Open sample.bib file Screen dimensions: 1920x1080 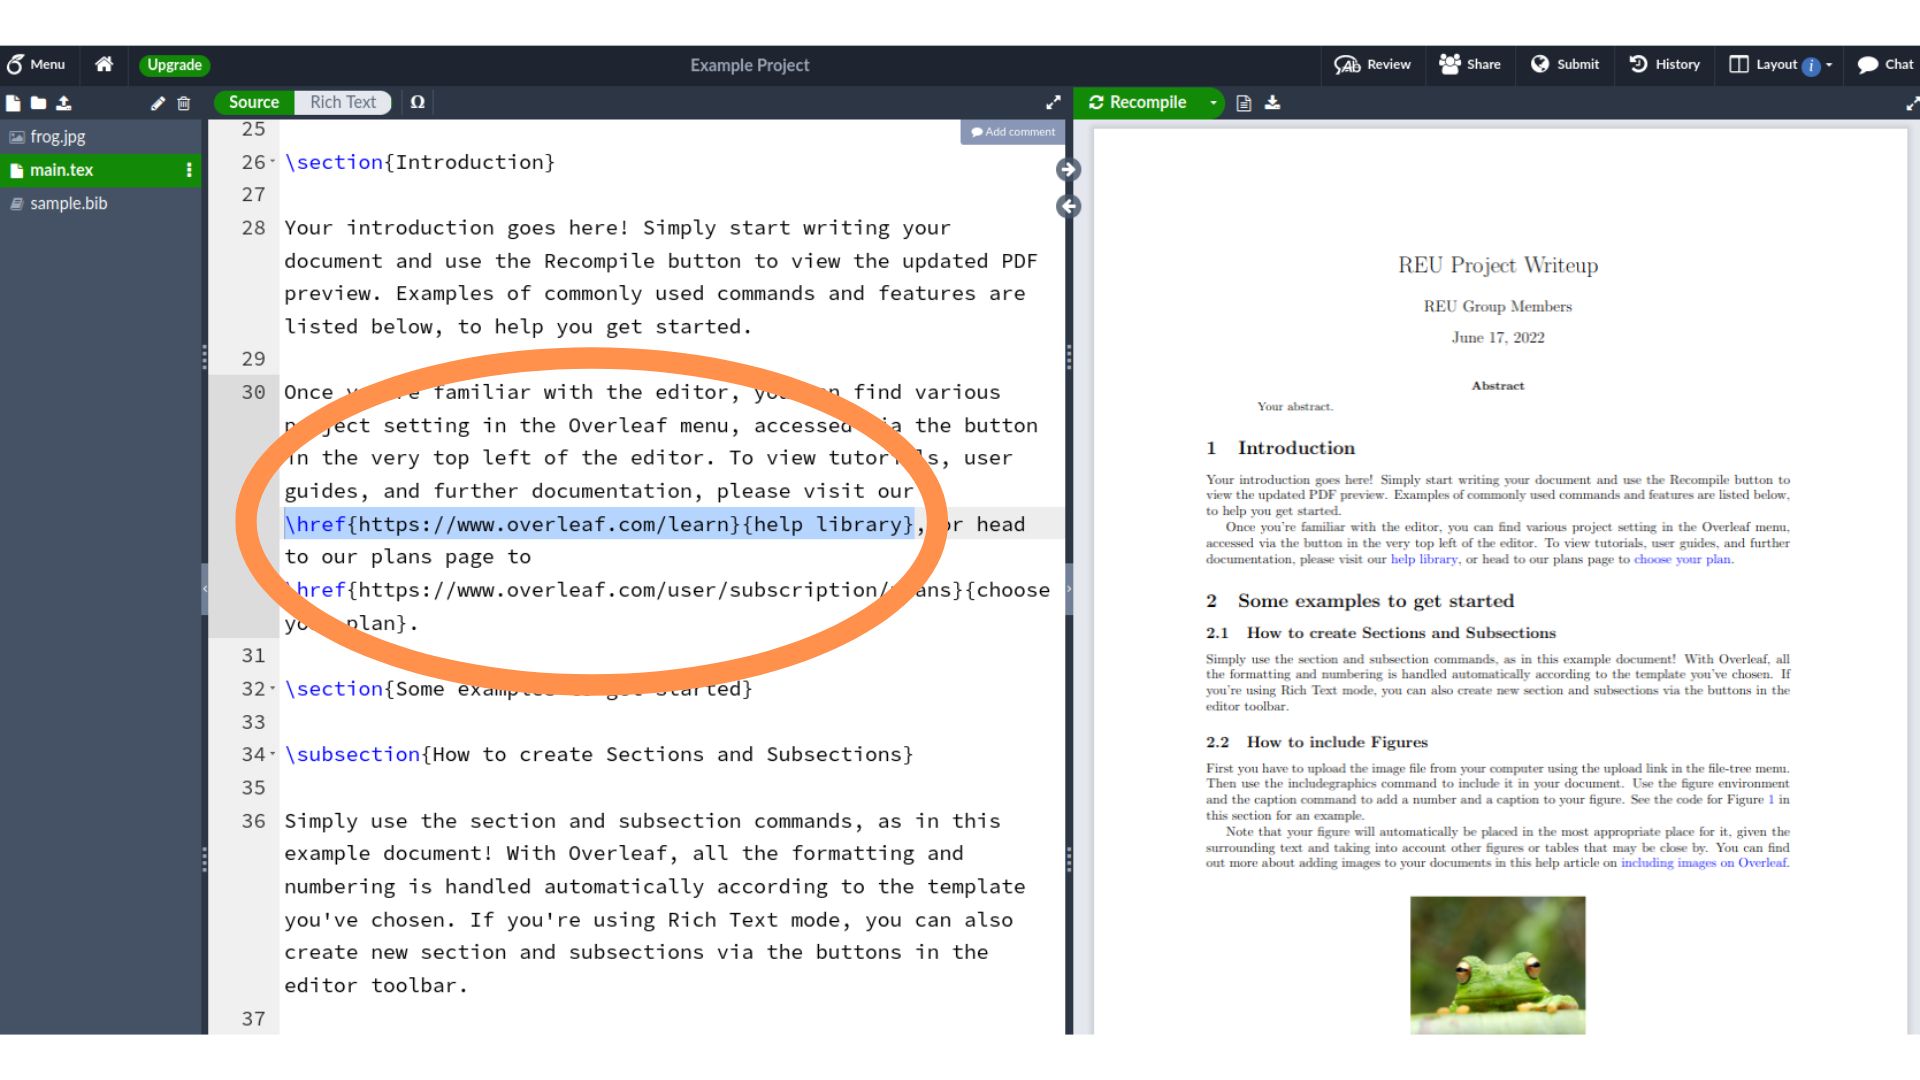tap(67, 203)
